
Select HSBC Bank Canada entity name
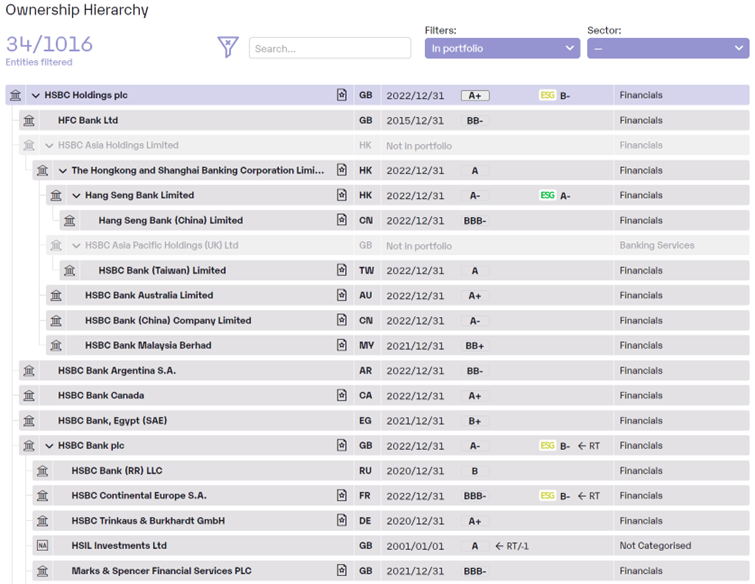pos(101,396)
